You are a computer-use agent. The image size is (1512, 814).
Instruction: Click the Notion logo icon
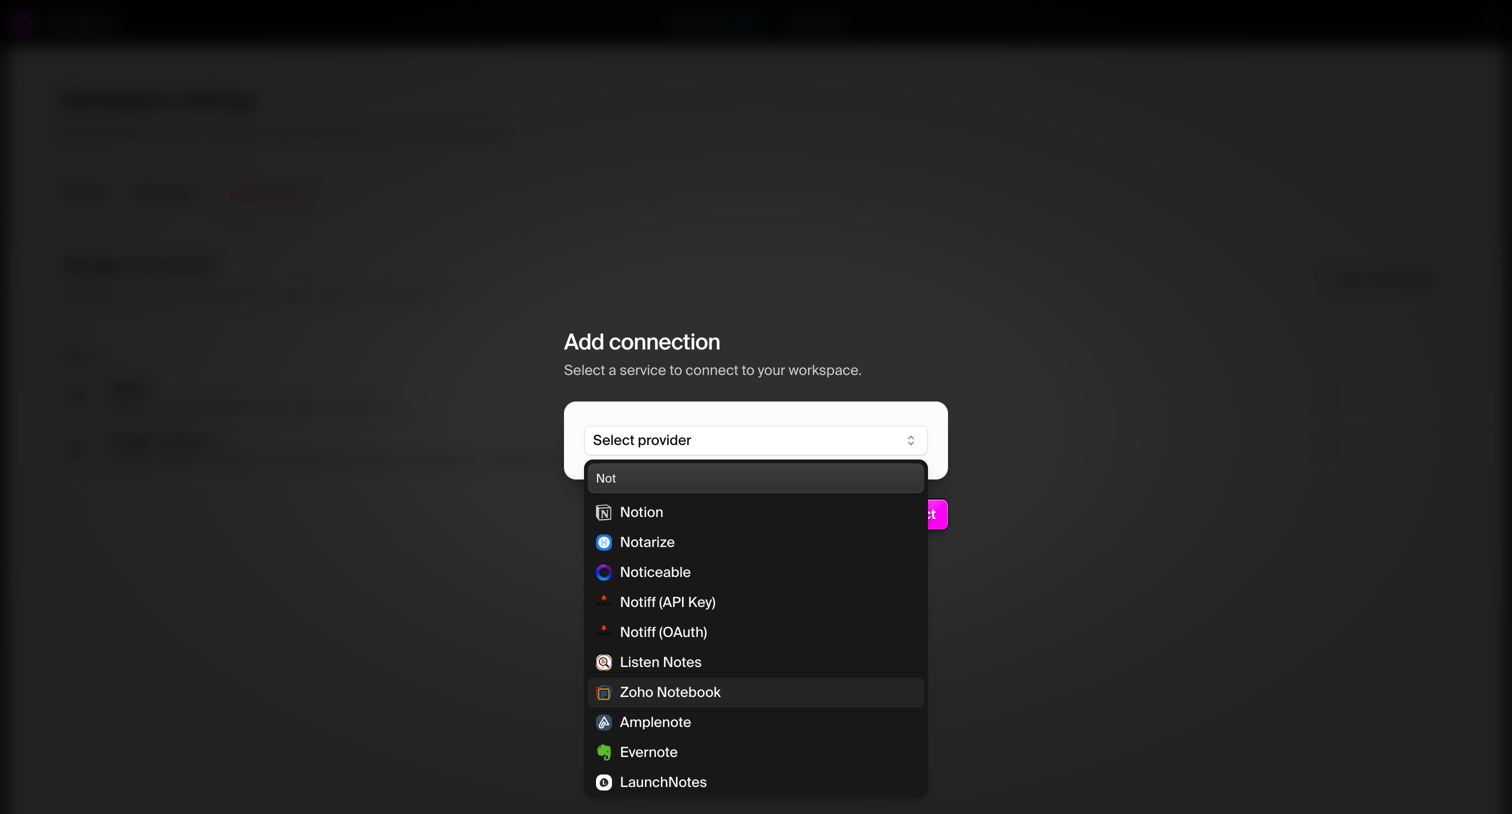click(604, 513)
